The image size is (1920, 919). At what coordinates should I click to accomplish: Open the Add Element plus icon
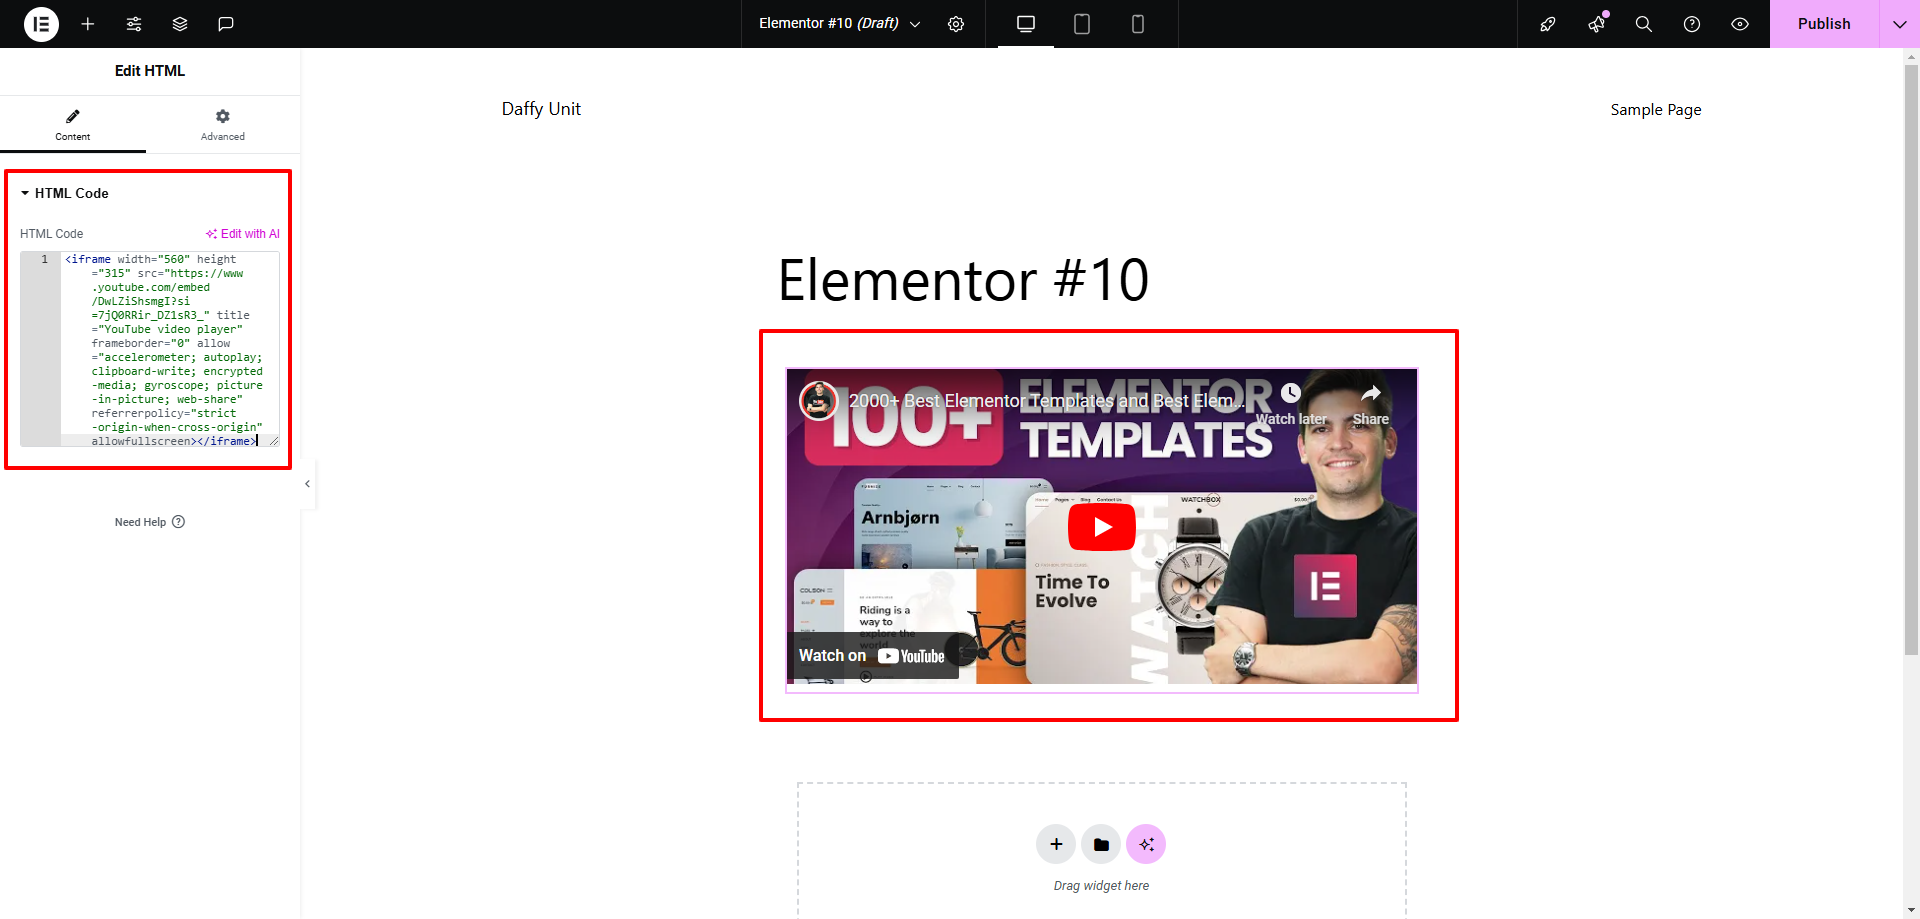pyautogui.click(x=88, y=24)
